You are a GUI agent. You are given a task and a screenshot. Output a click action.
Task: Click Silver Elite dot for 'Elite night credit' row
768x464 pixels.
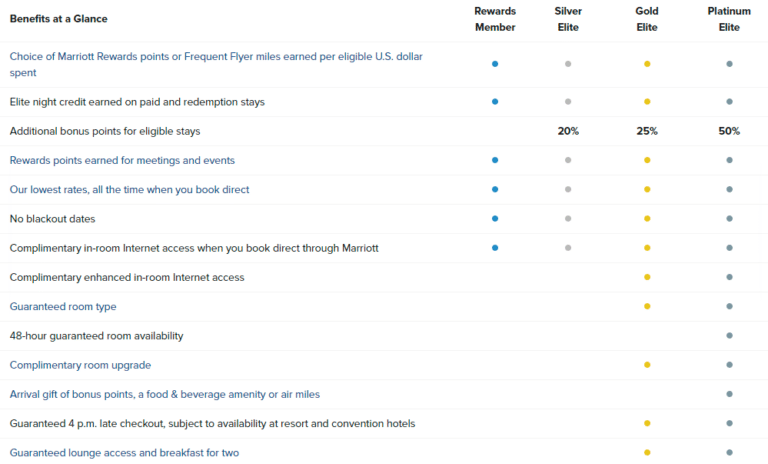[x=568, y=102]
